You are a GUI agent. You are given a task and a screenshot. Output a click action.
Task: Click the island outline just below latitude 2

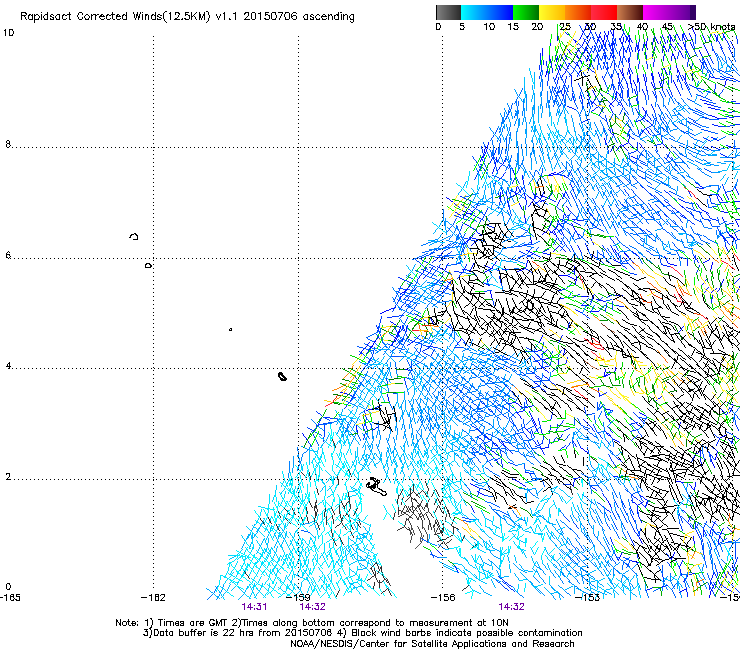pos(377,487)
